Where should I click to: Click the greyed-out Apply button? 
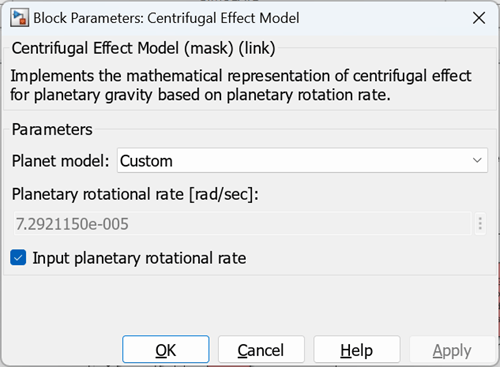coord(452,349)
